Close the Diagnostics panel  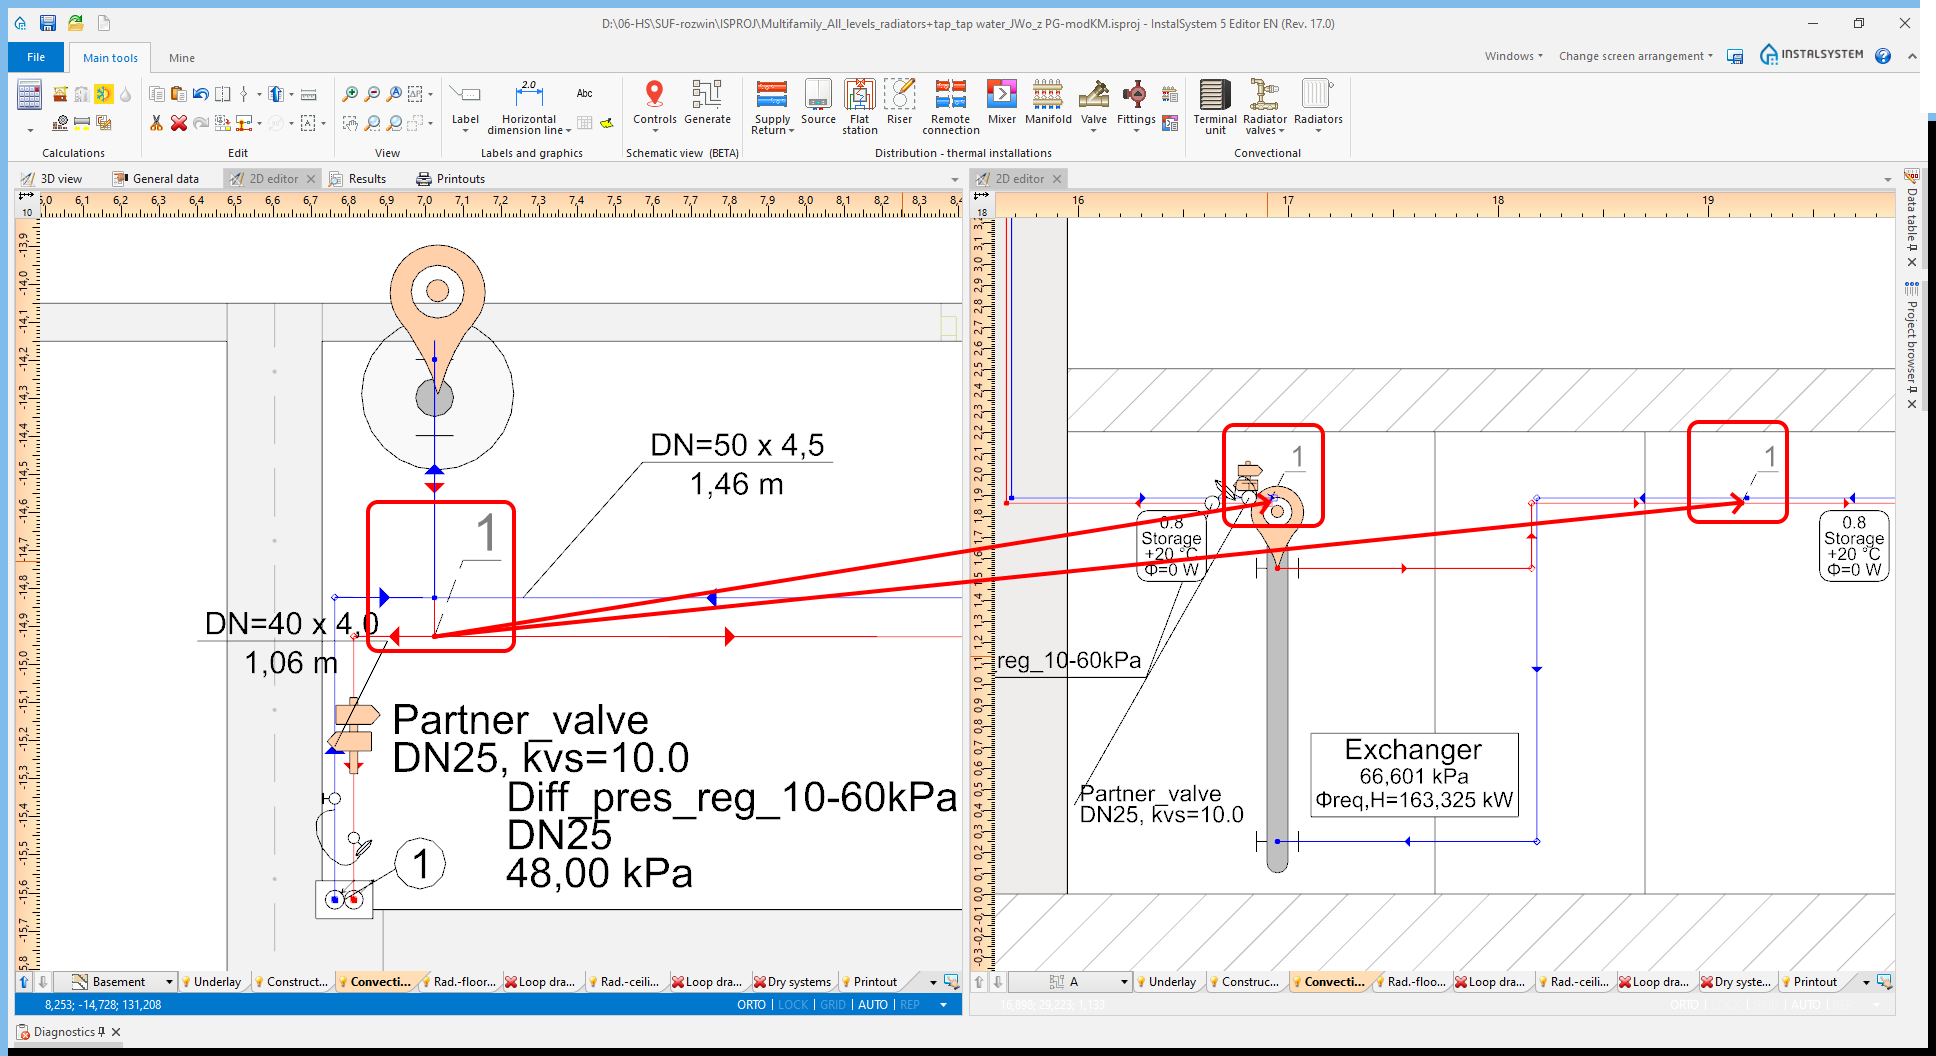coord(116,1032)
